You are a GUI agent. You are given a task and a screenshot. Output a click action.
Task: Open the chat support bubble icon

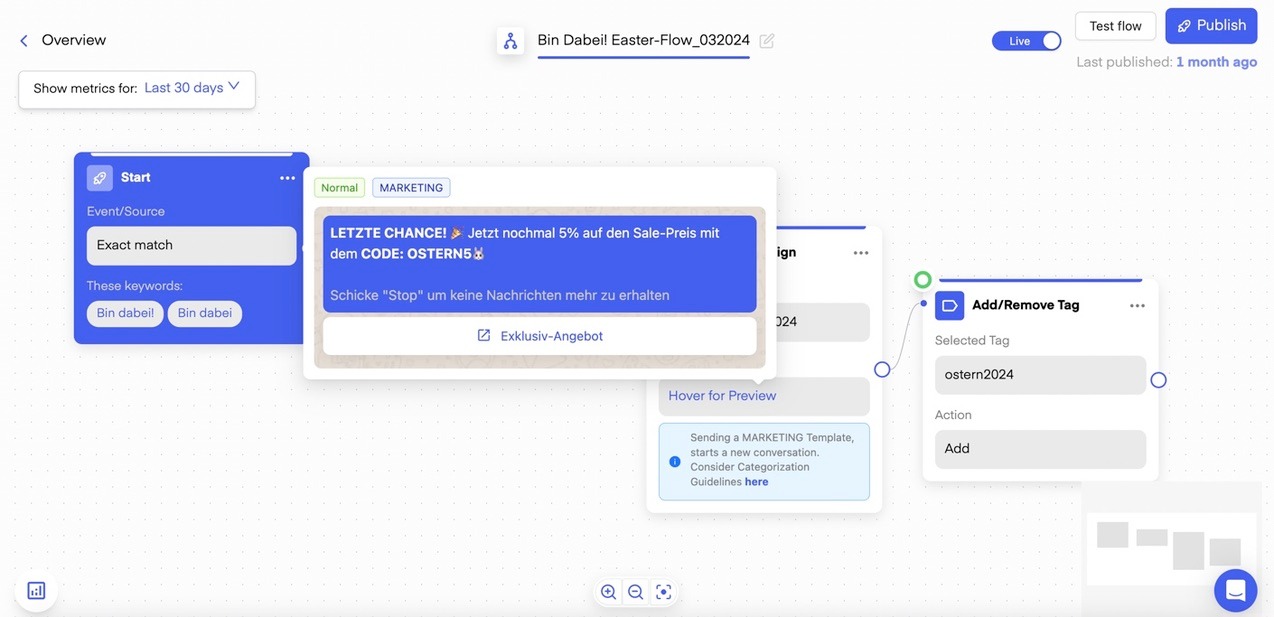pyautogui.click(x=1235, y=590)
